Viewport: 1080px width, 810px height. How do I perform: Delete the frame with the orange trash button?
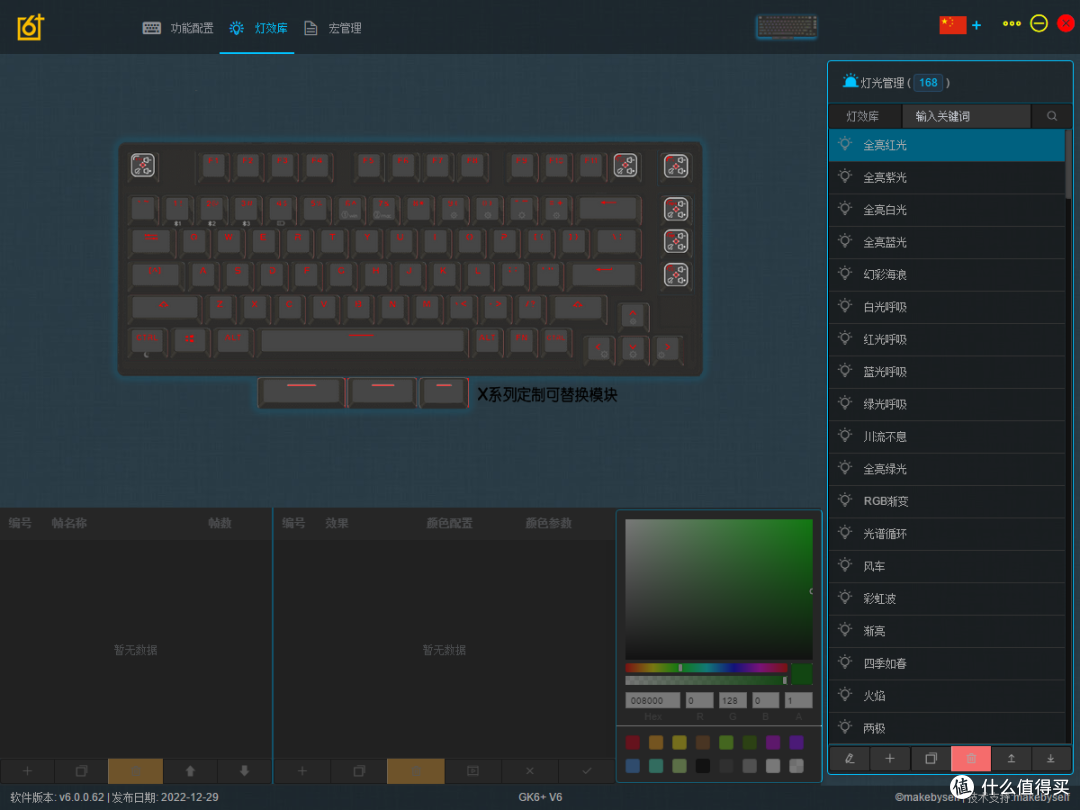(136, 771)
